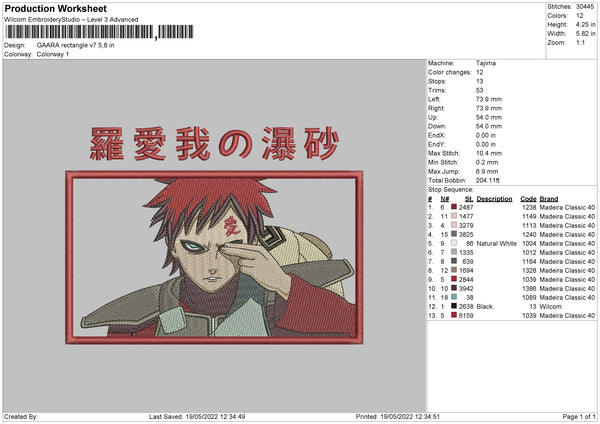The image size is (600, 424).
Task: Click the 'N#' column header
Action: 445,199
